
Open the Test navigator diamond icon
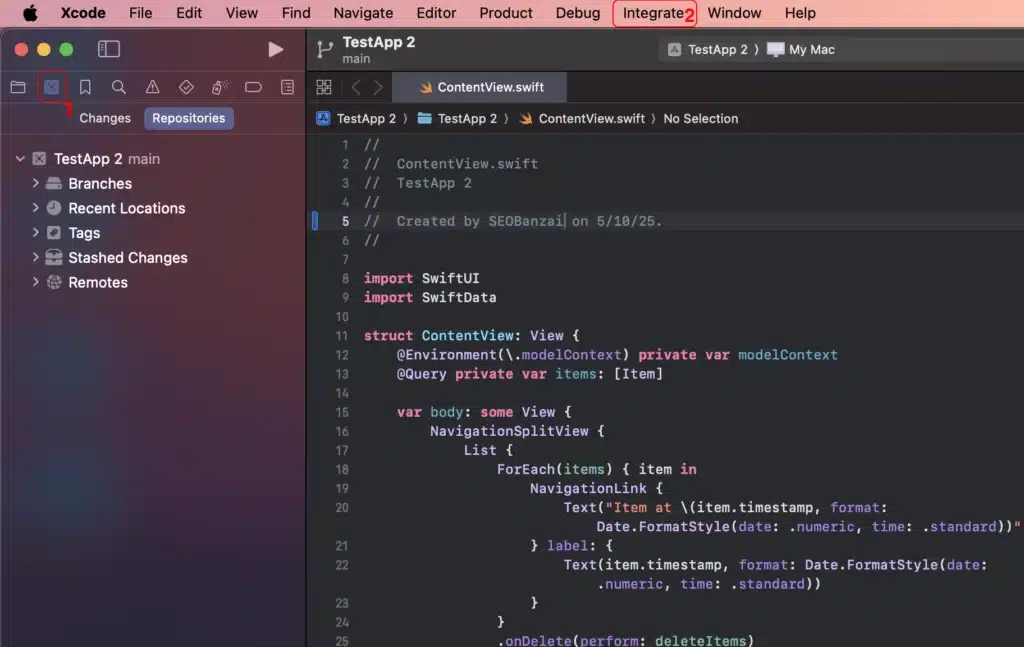tap(186, 87)
